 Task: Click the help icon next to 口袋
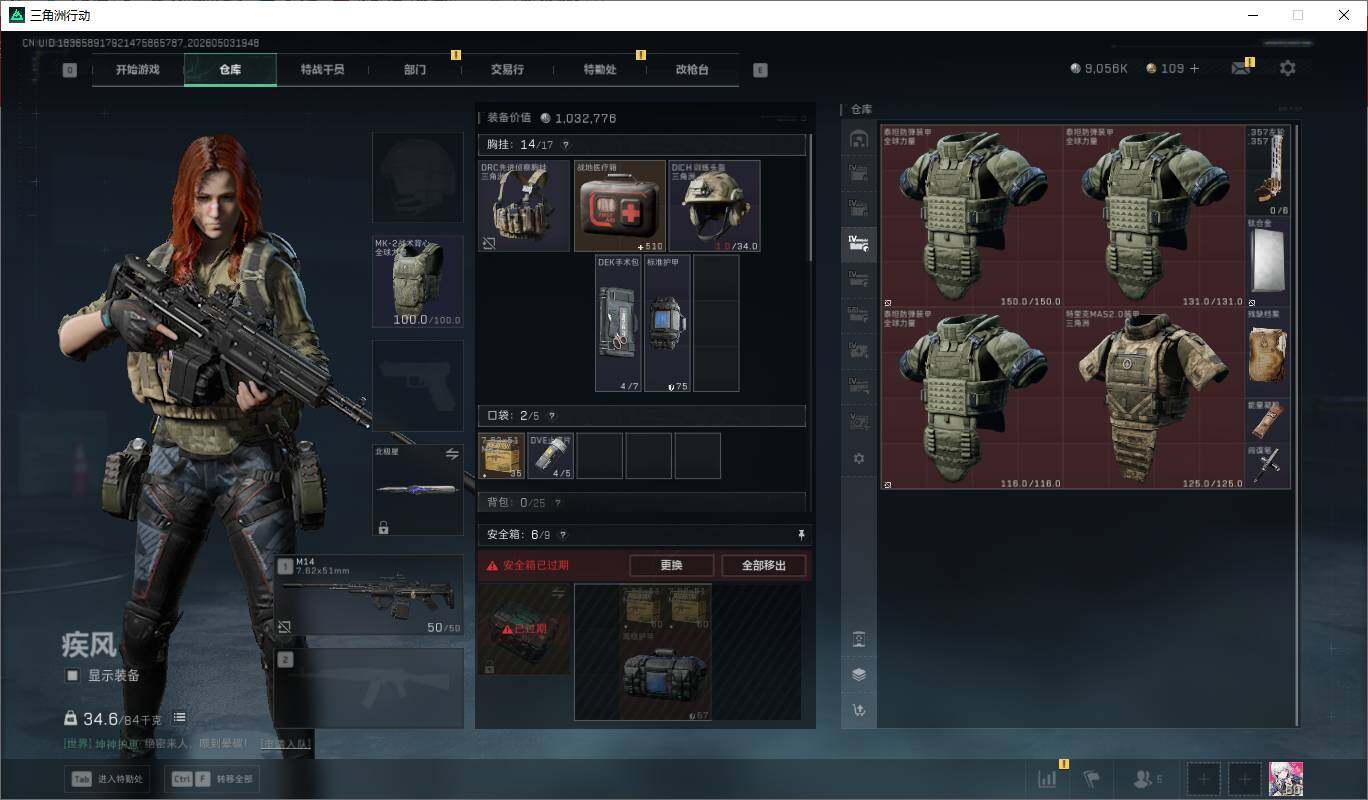pyautogui.click(x=551, y=416)
